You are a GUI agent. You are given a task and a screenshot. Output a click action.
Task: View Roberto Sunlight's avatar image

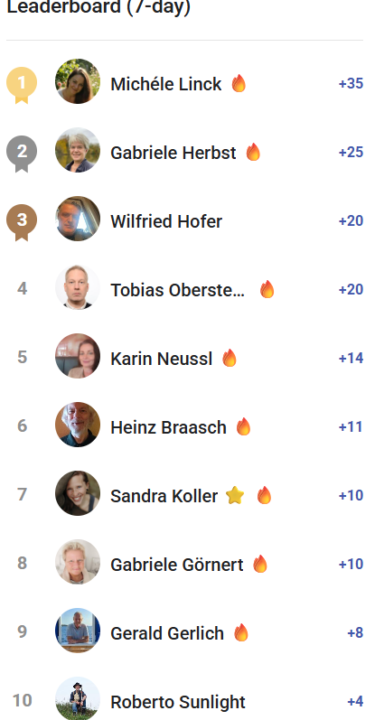(78, 698)
